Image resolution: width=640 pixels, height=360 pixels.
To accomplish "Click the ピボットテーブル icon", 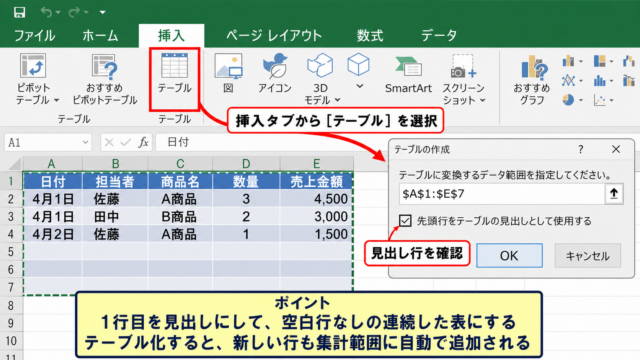I will point(33,66).
